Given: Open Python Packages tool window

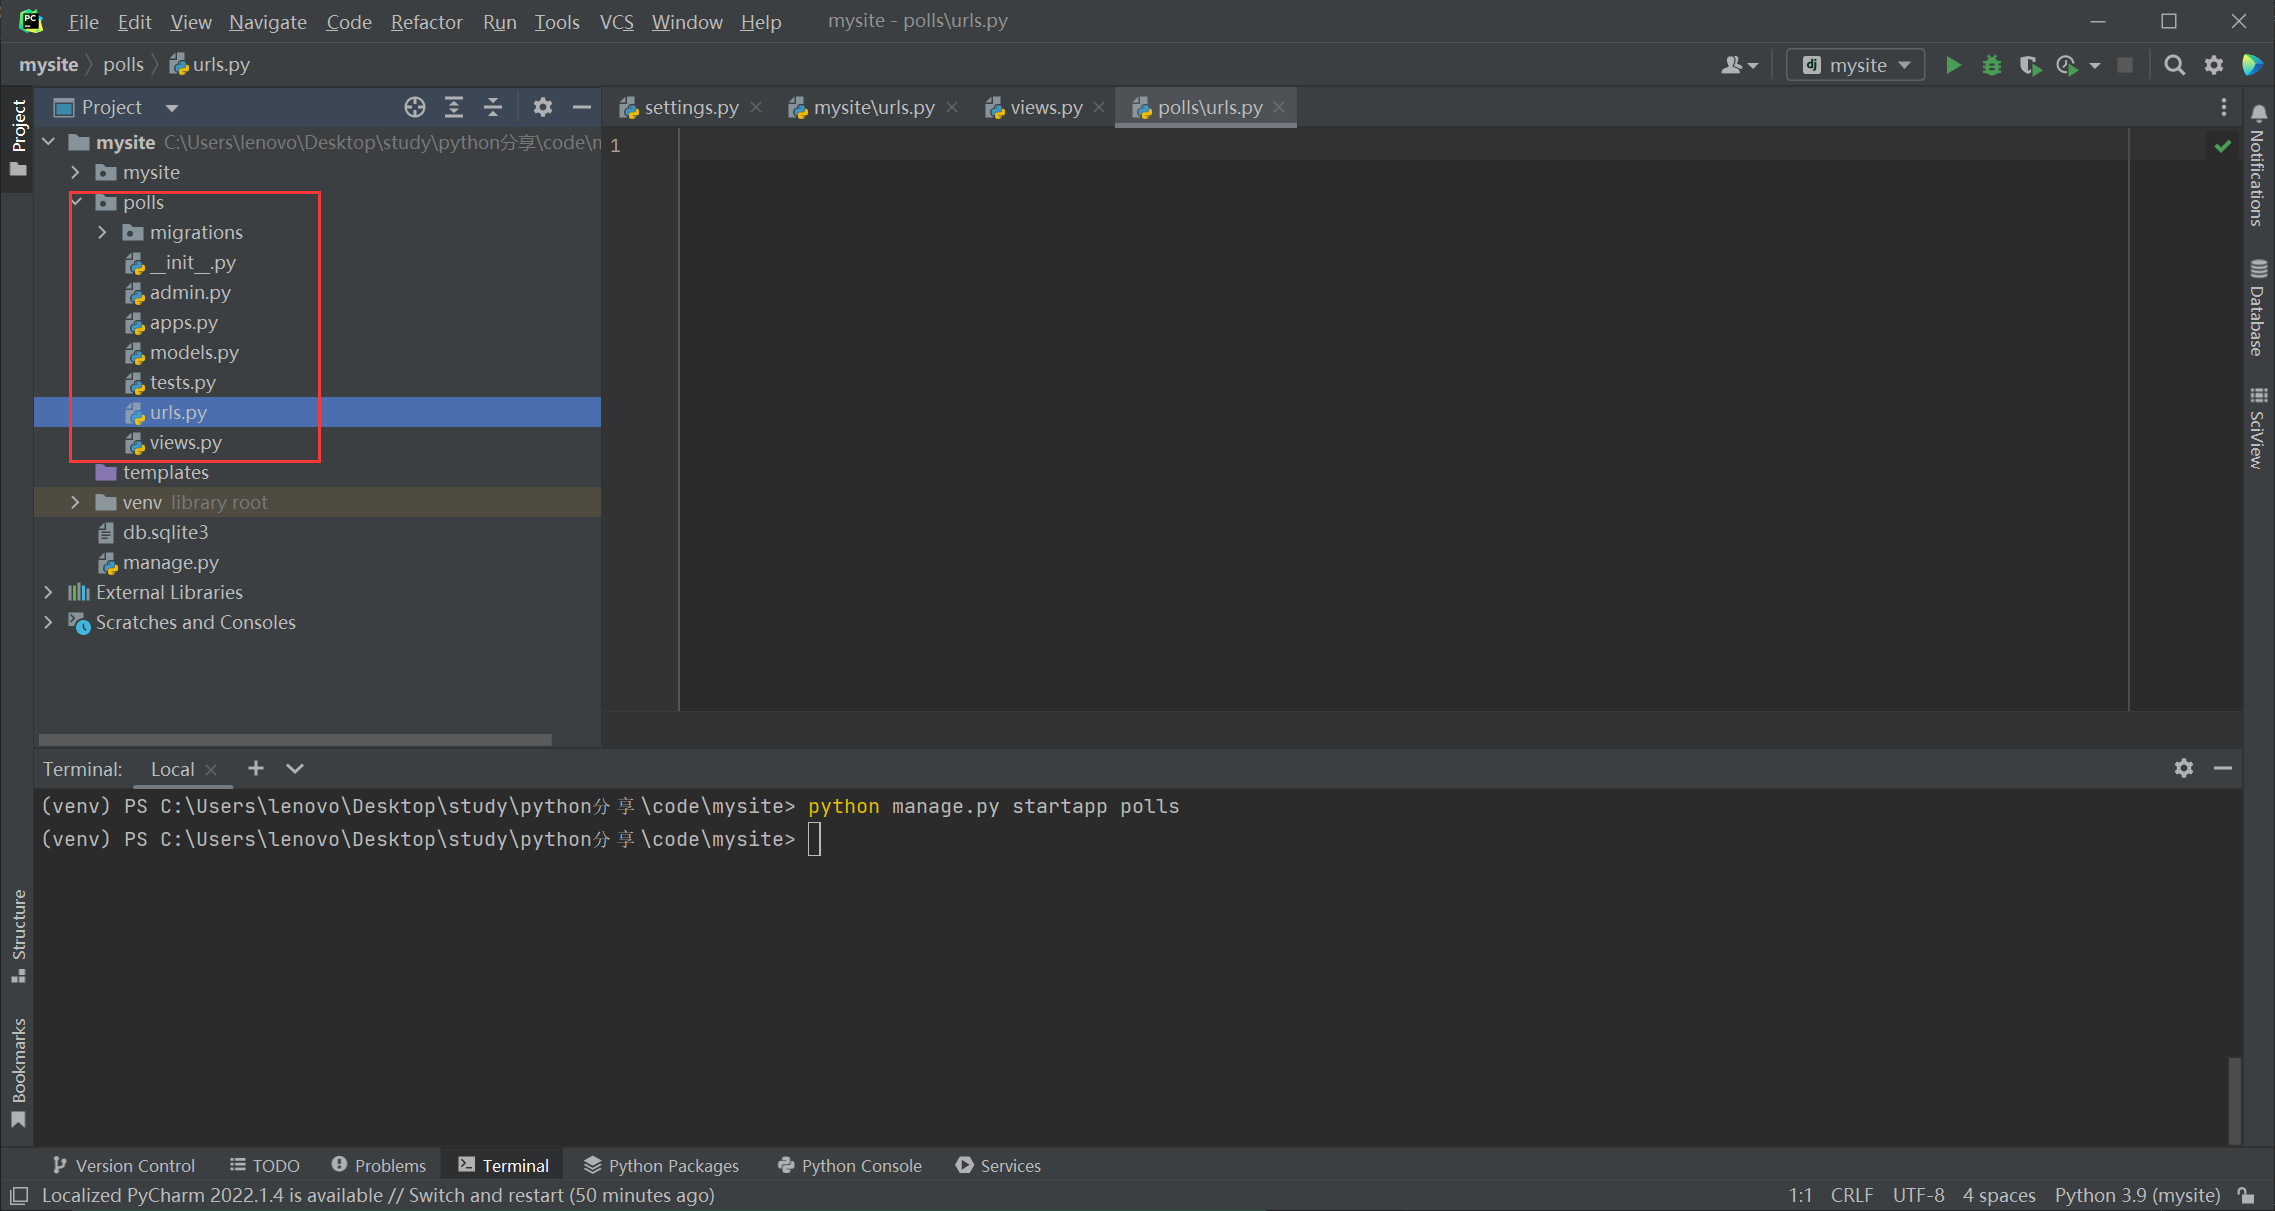Looking at the screenshot, I should click(662, 1165).
